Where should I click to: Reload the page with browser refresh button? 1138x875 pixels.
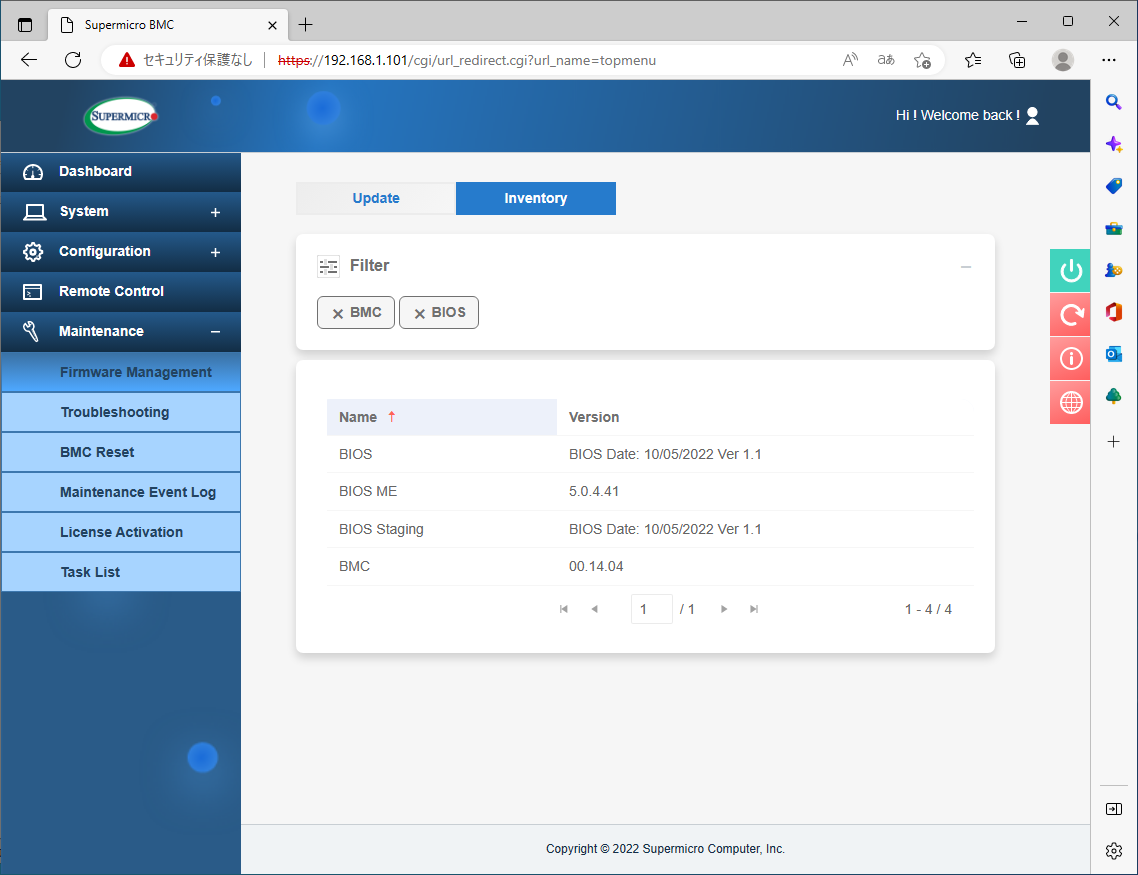73,60
